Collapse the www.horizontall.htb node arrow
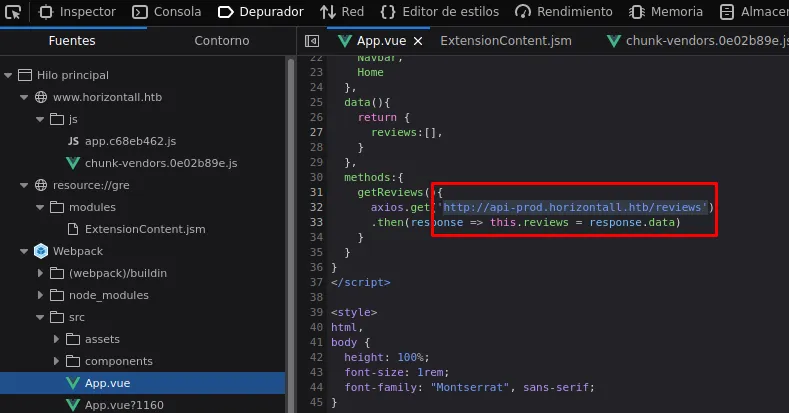The height and width of the screenshot is (413, 789). (24, 97)
